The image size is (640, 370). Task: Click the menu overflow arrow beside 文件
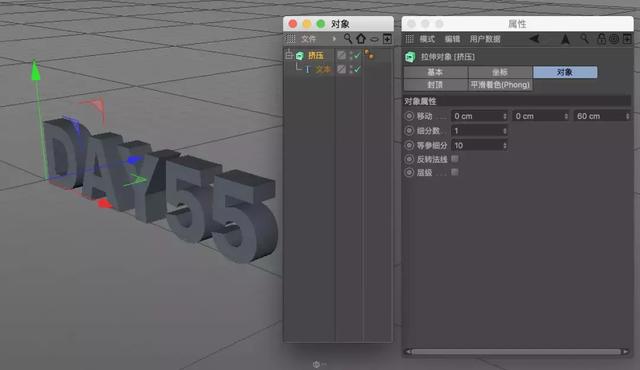tap(334, 39)
